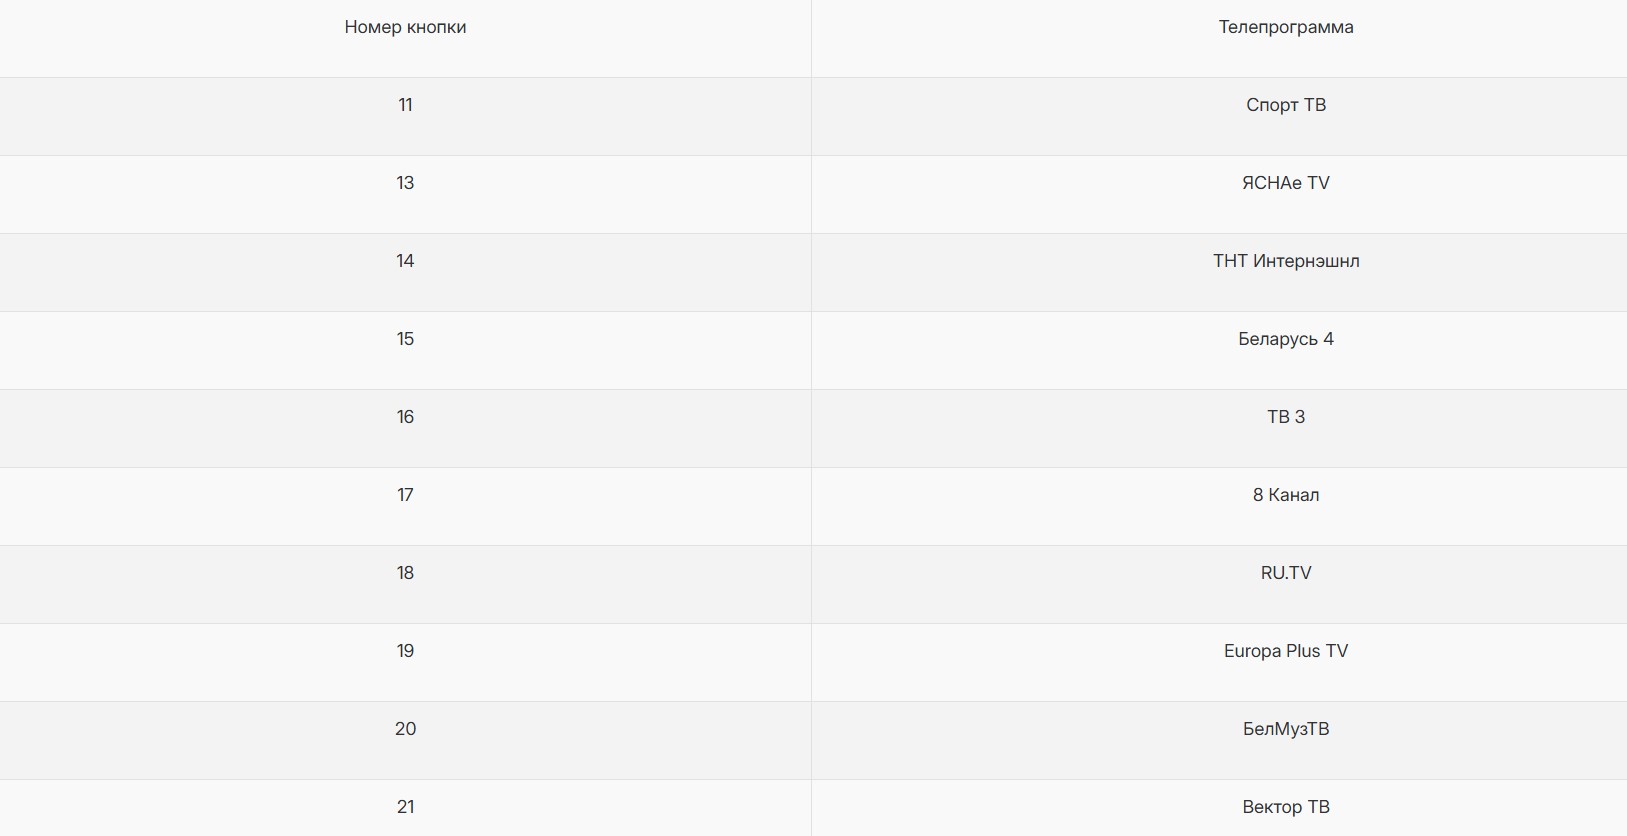Select the "БелМузТВ" channel cell
This screenshot has height=836, width=1627.
click(1285, 730)
